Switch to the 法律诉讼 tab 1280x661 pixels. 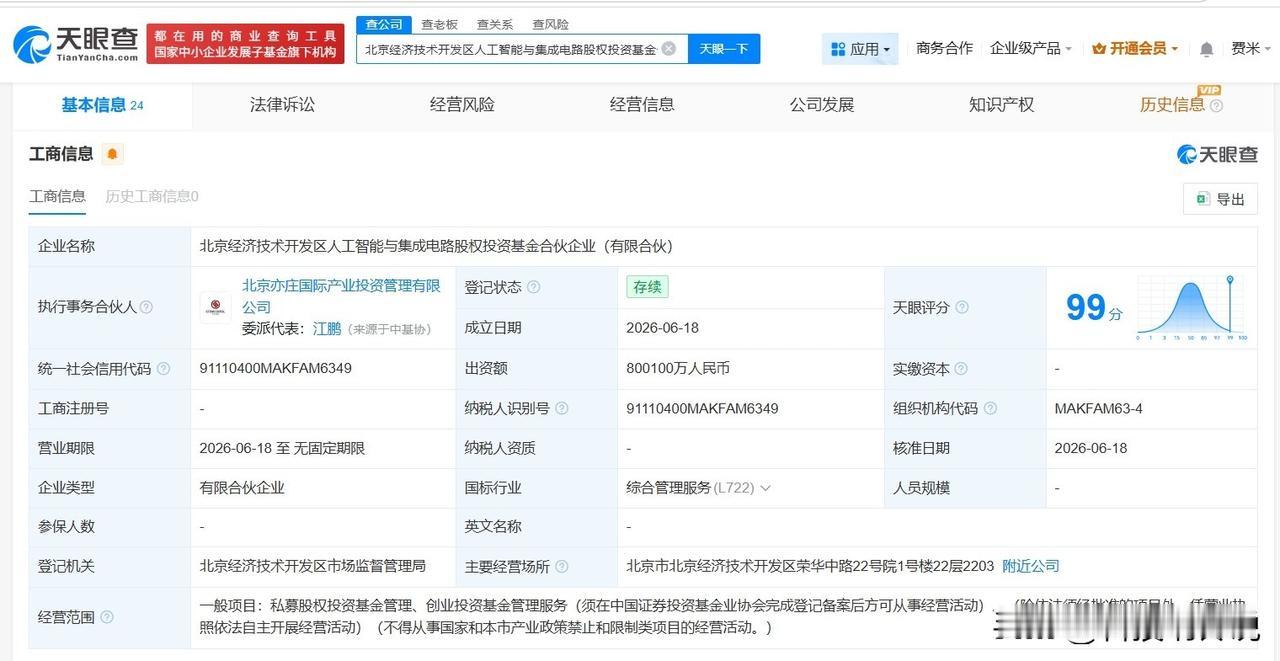[x=282, y=105]
